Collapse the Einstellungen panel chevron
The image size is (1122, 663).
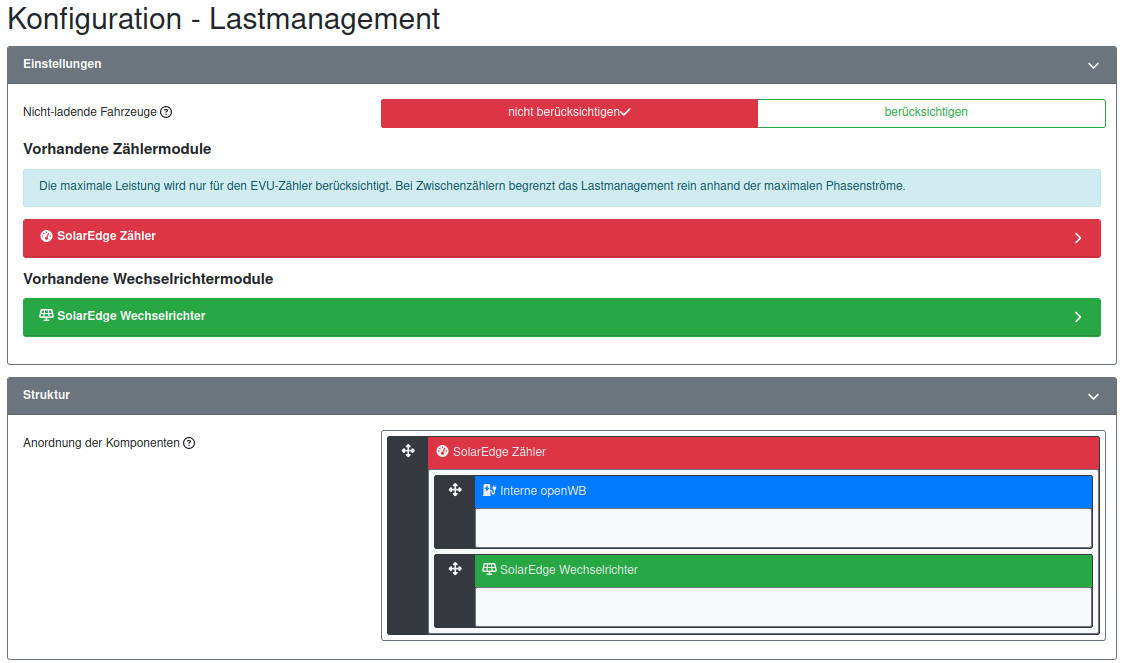(1093, 65)
